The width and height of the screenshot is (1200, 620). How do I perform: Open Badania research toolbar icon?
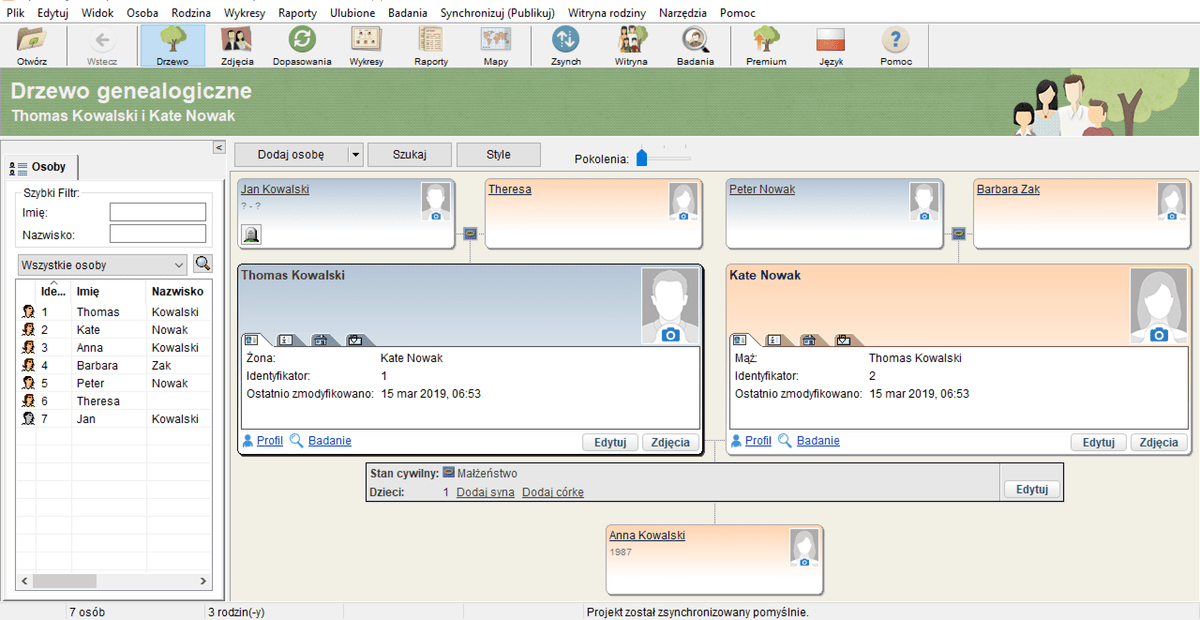click(694, 45)
